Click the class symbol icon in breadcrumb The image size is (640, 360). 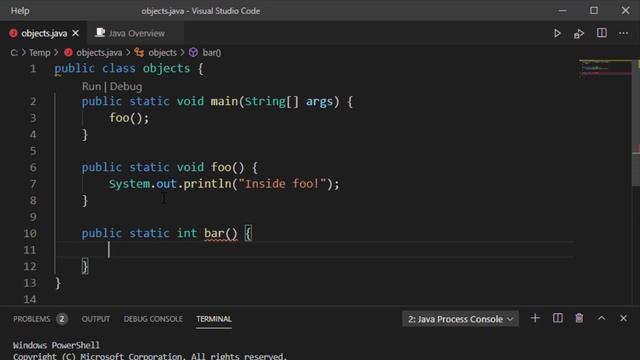pos(139,52)
